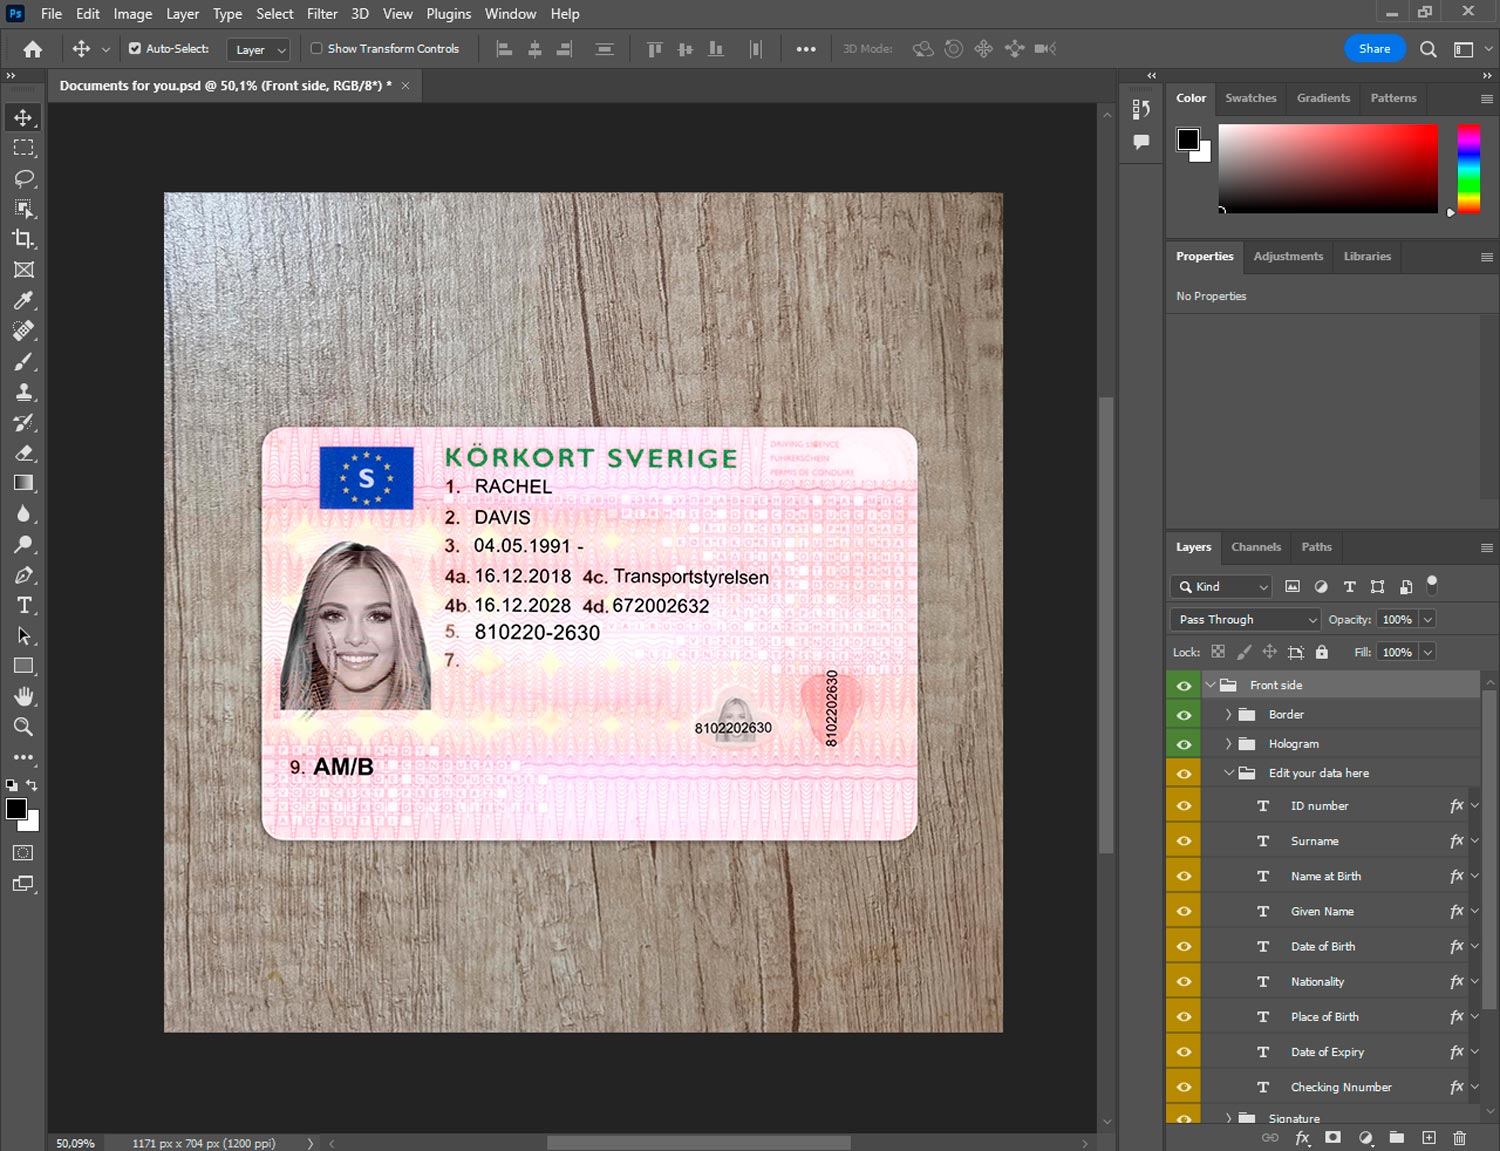Click the Home icon in options bar
1500x1151 pixels.
[x=33, y=49]
